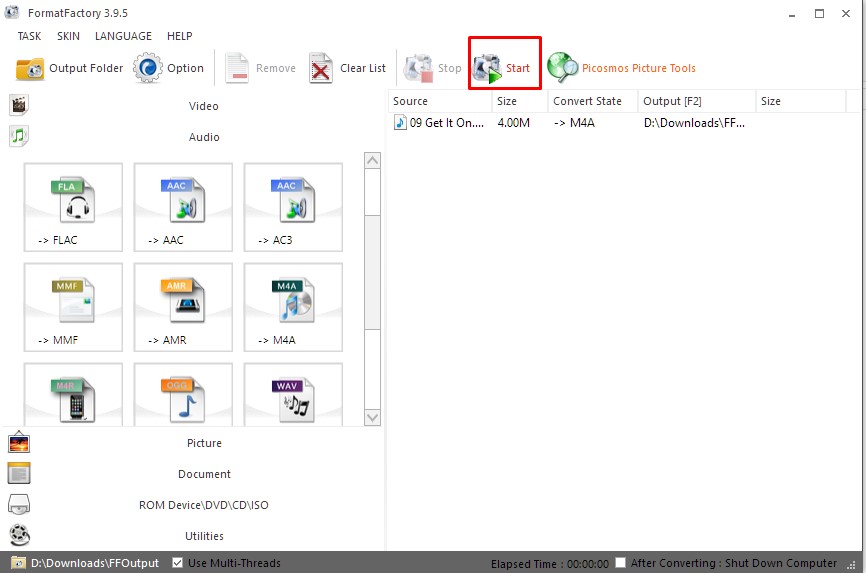Sort by the first Size column header

pos(520,101)
